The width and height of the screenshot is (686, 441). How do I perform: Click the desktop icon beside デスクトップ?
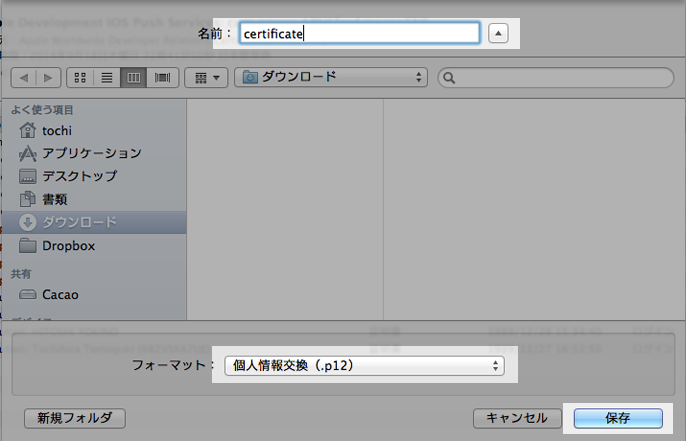(28, 176)
